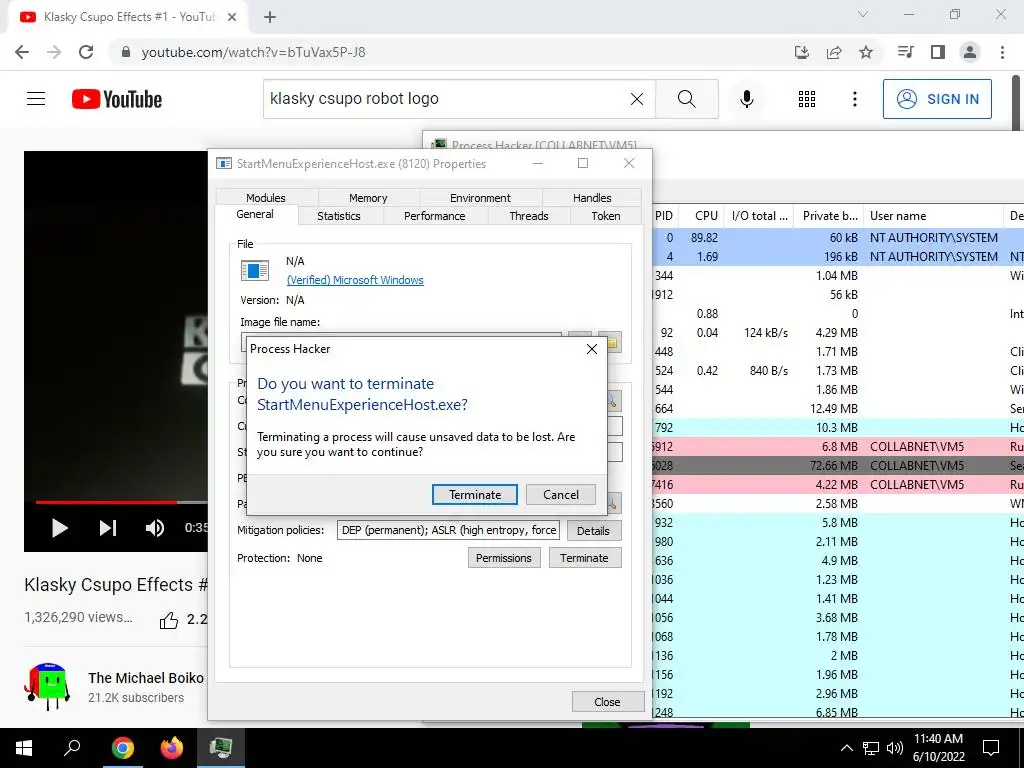Go back in Chrome

coord(22,52)
